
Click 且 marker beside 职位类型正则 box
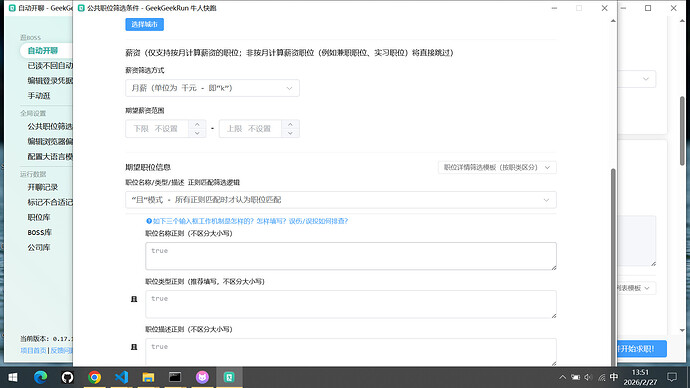134,299
